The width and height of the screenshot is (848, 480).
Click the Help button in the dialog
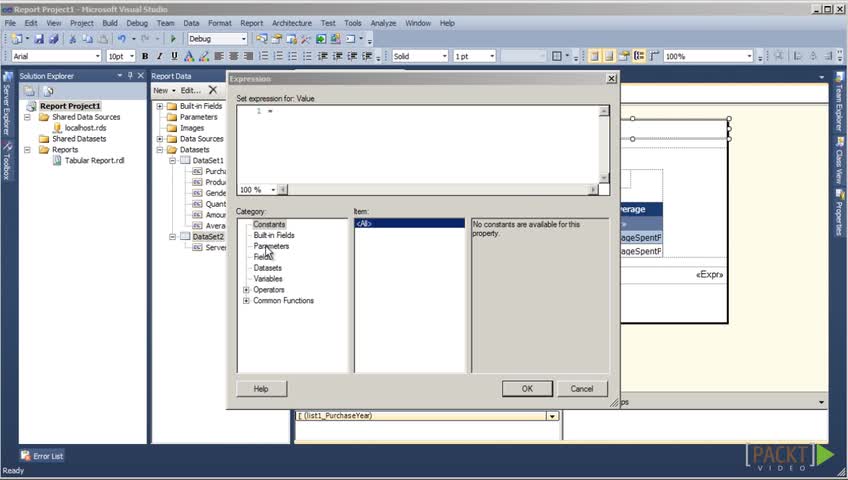[x=261, y=389]
